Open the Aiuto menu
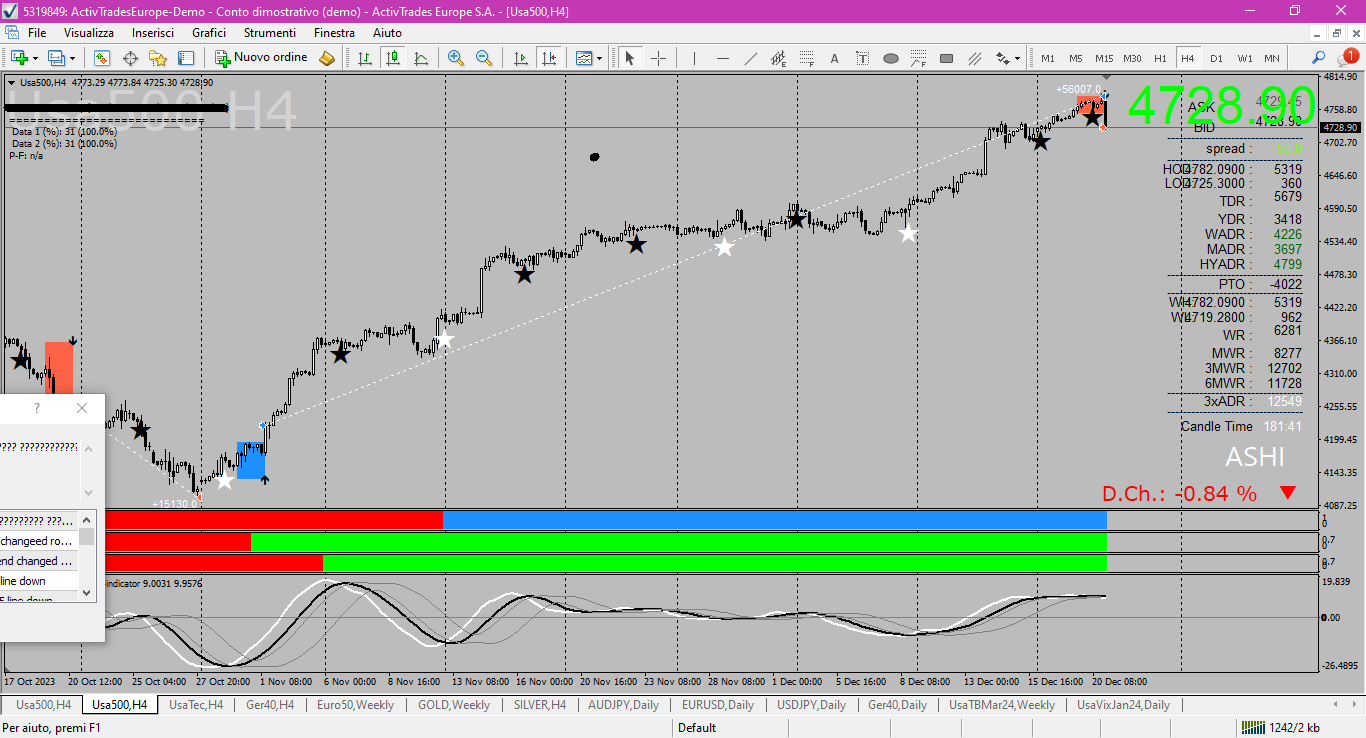Screen dimensions: 1366x738 (387, 33)
